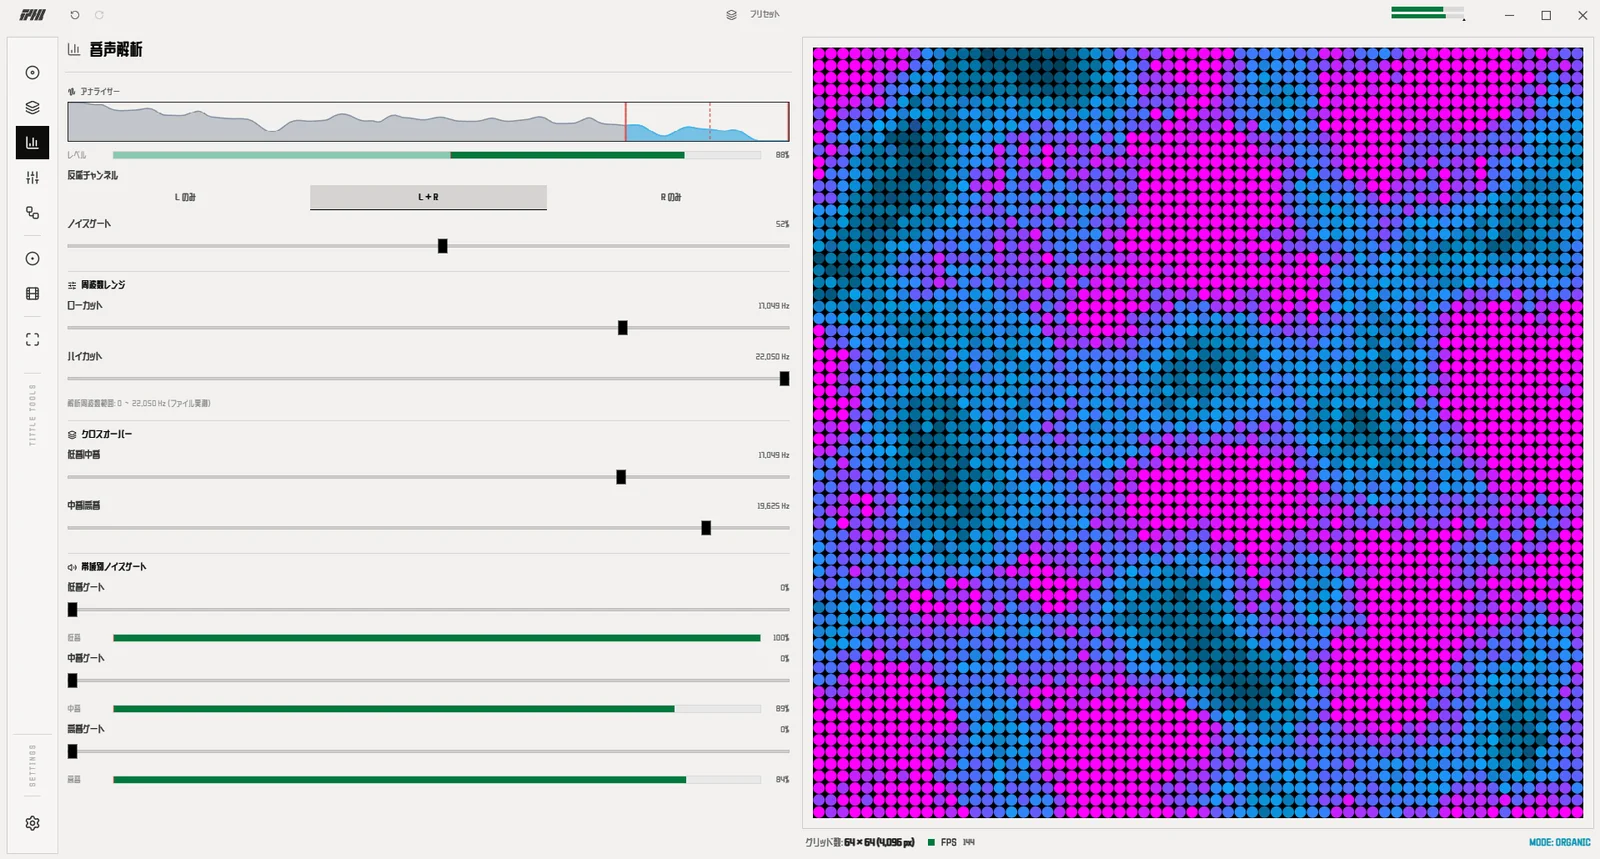Screen dimensions: 1600x859
Task: Click the analyzer spectrum waveform display
Action: point(428,121)
